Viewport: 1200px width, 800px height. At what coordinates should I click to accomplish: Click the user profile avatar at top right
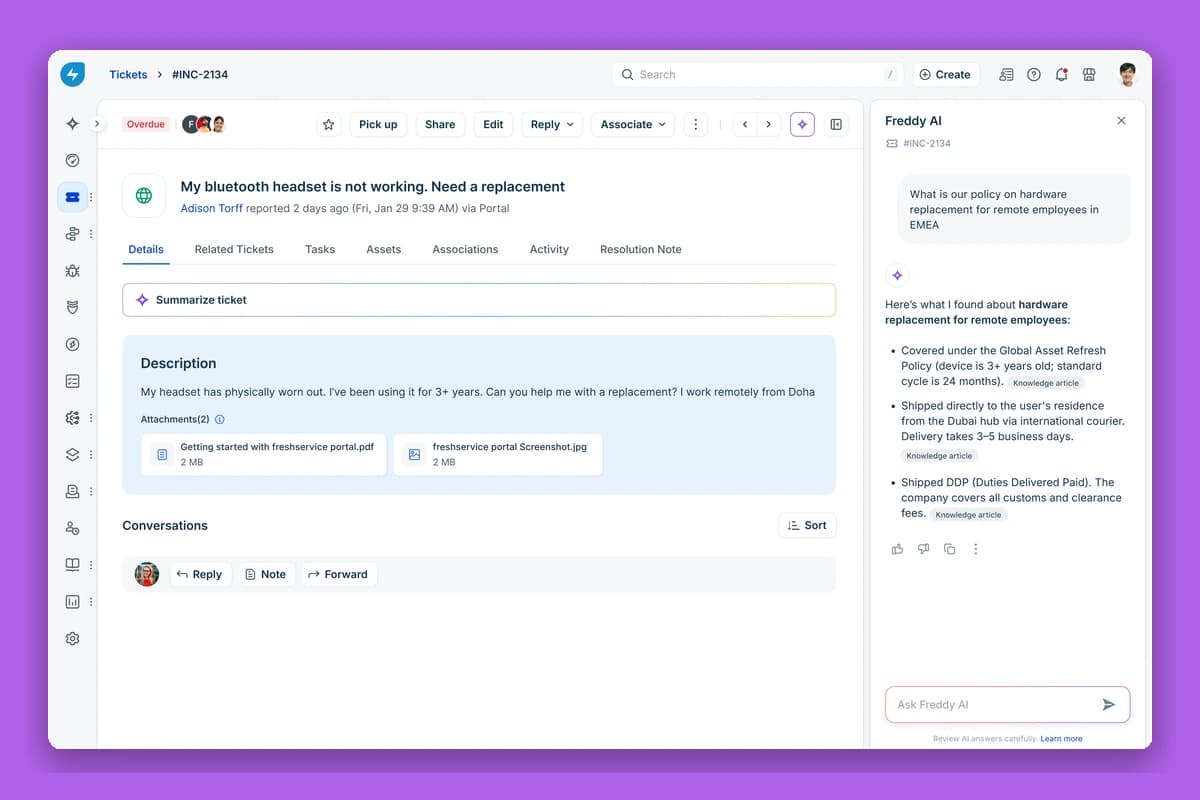pos(1128,74)
